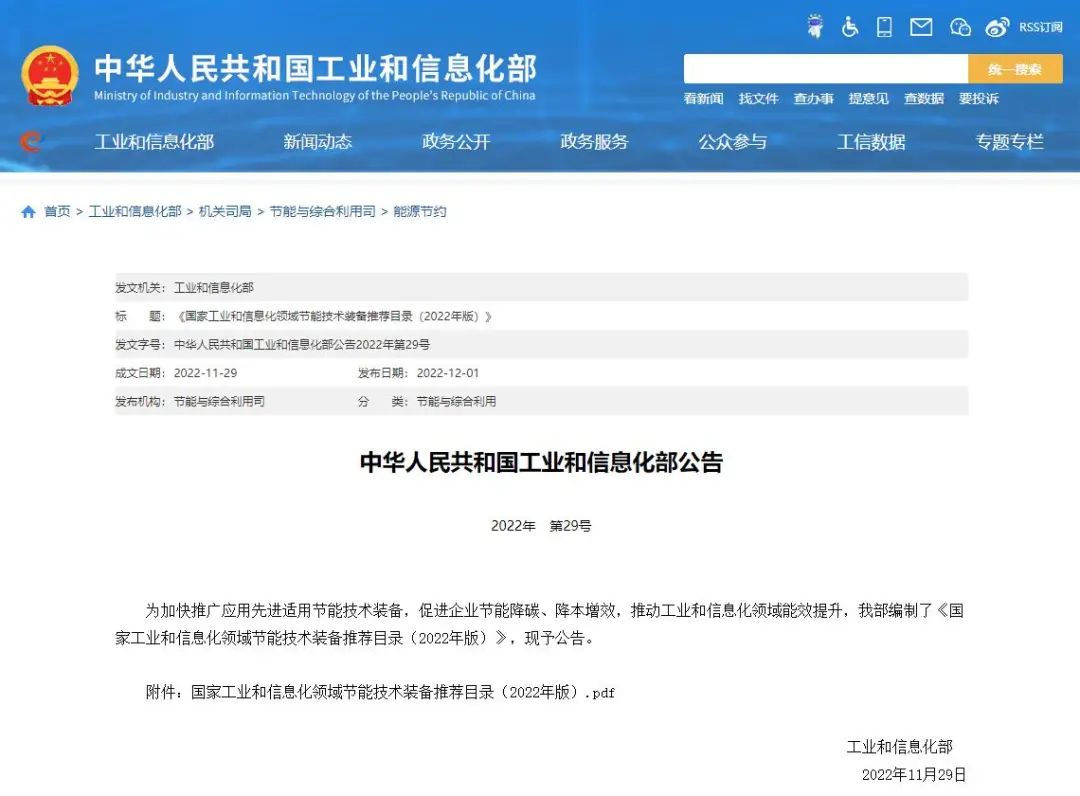Click the home icon in the breadcrumb
Viewport: 1080px width, 796px height.
[x=28, y=211]
